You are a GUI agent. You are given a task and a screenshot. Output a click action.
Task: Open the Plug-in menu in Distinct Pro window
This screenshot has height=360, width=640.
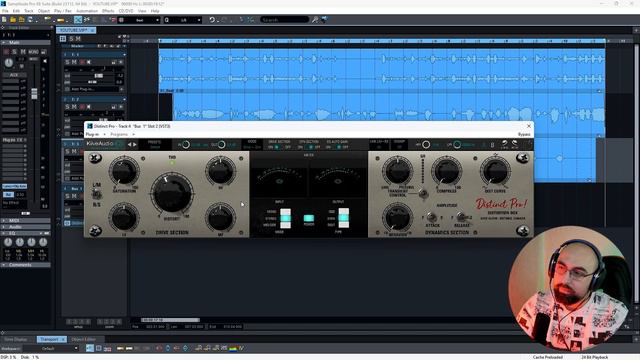coord(93,134)
